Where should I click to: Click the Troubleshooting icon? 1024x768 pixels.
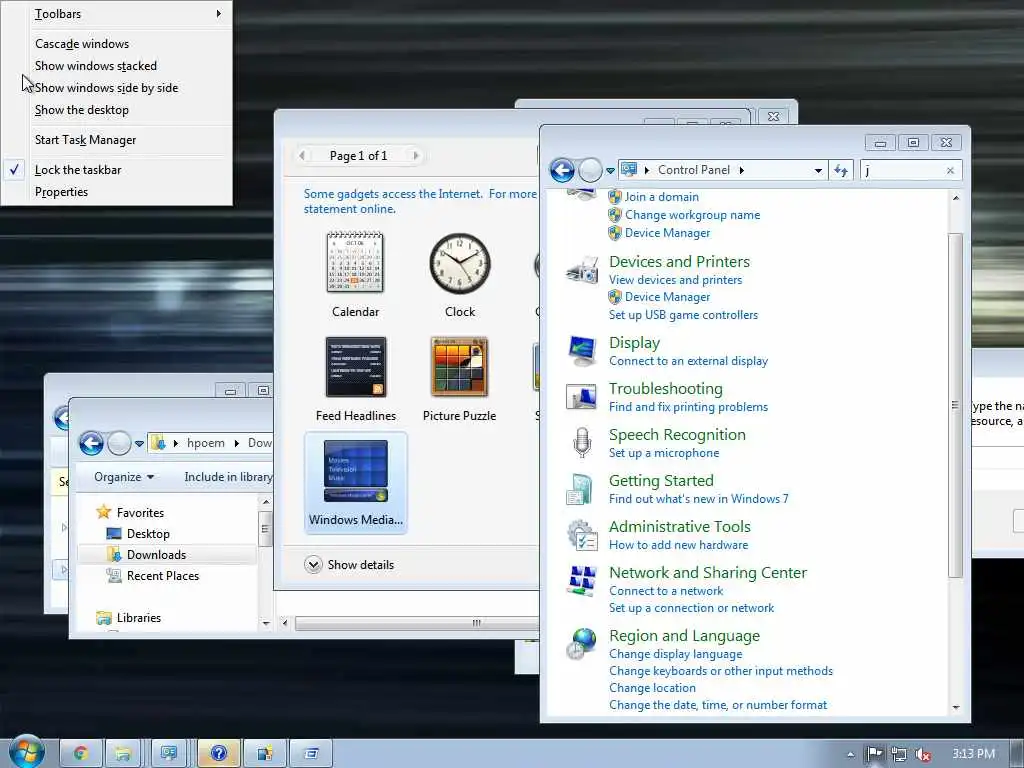pyautogui.click(x=581, y=397)
